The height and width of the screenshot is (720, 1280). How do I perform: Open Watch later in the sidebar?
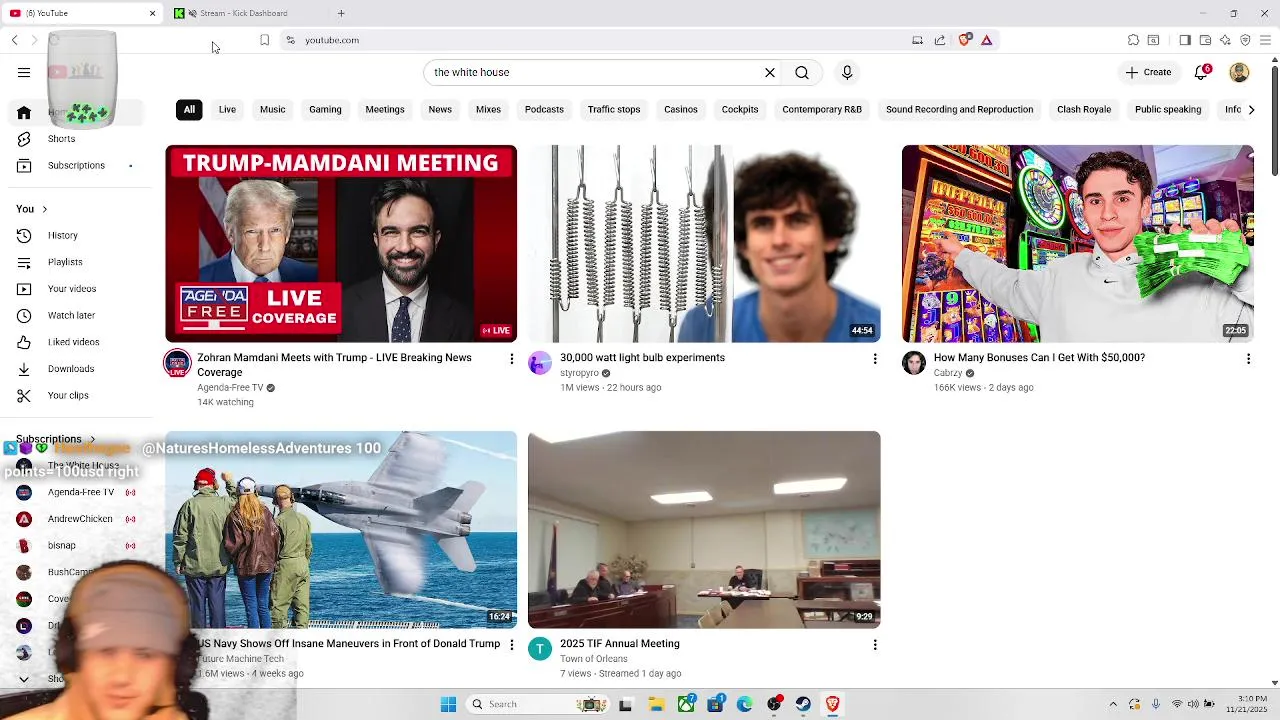[71, 315]
